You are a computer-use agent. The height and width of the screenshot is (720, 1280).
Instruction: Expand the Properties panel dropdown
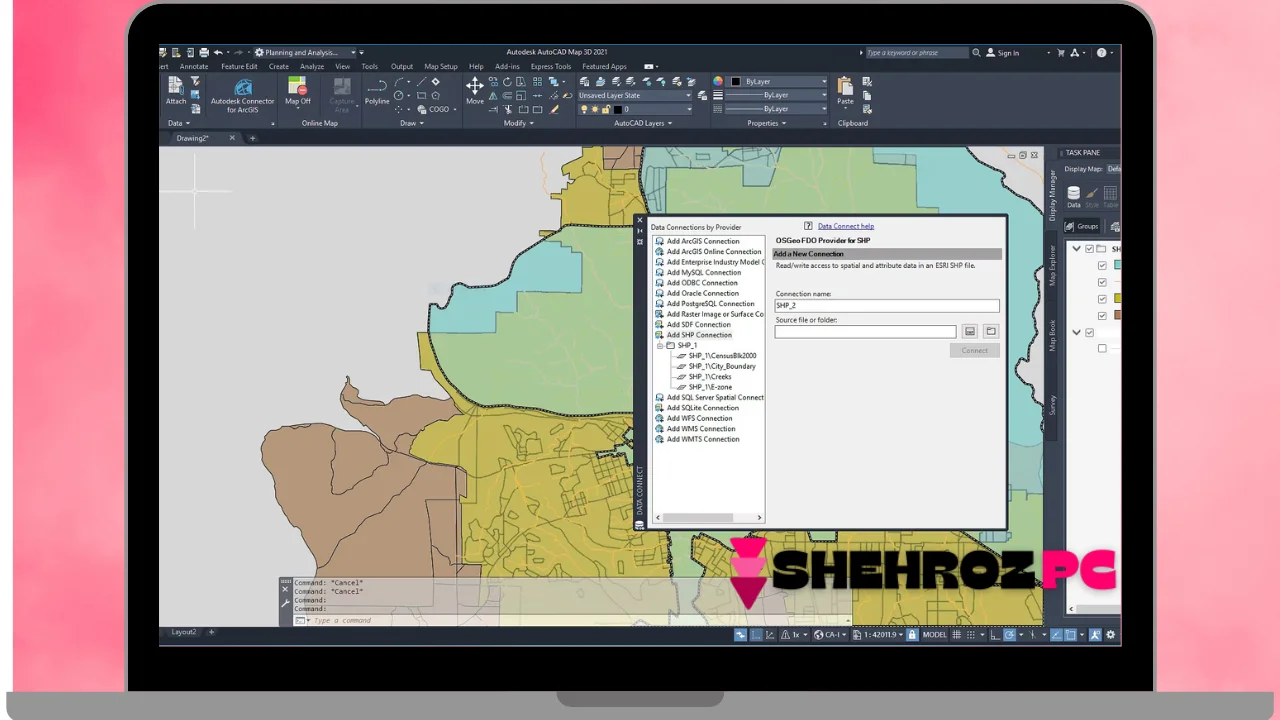pyautogui.click(x=767, y=123)
